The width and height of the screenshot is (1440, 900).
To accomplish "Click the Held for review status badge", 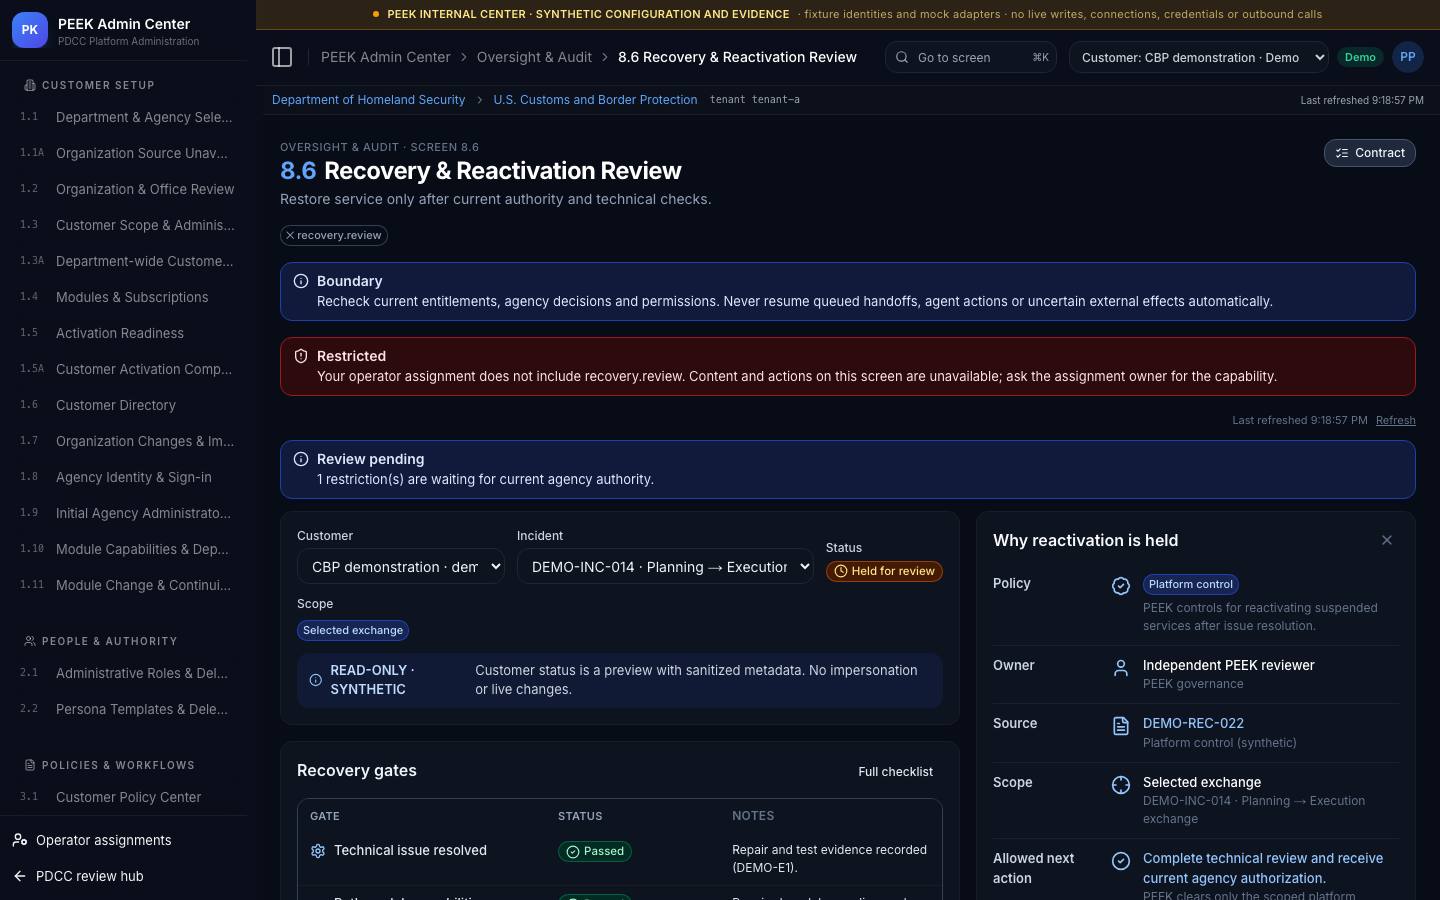I will 884,571.
